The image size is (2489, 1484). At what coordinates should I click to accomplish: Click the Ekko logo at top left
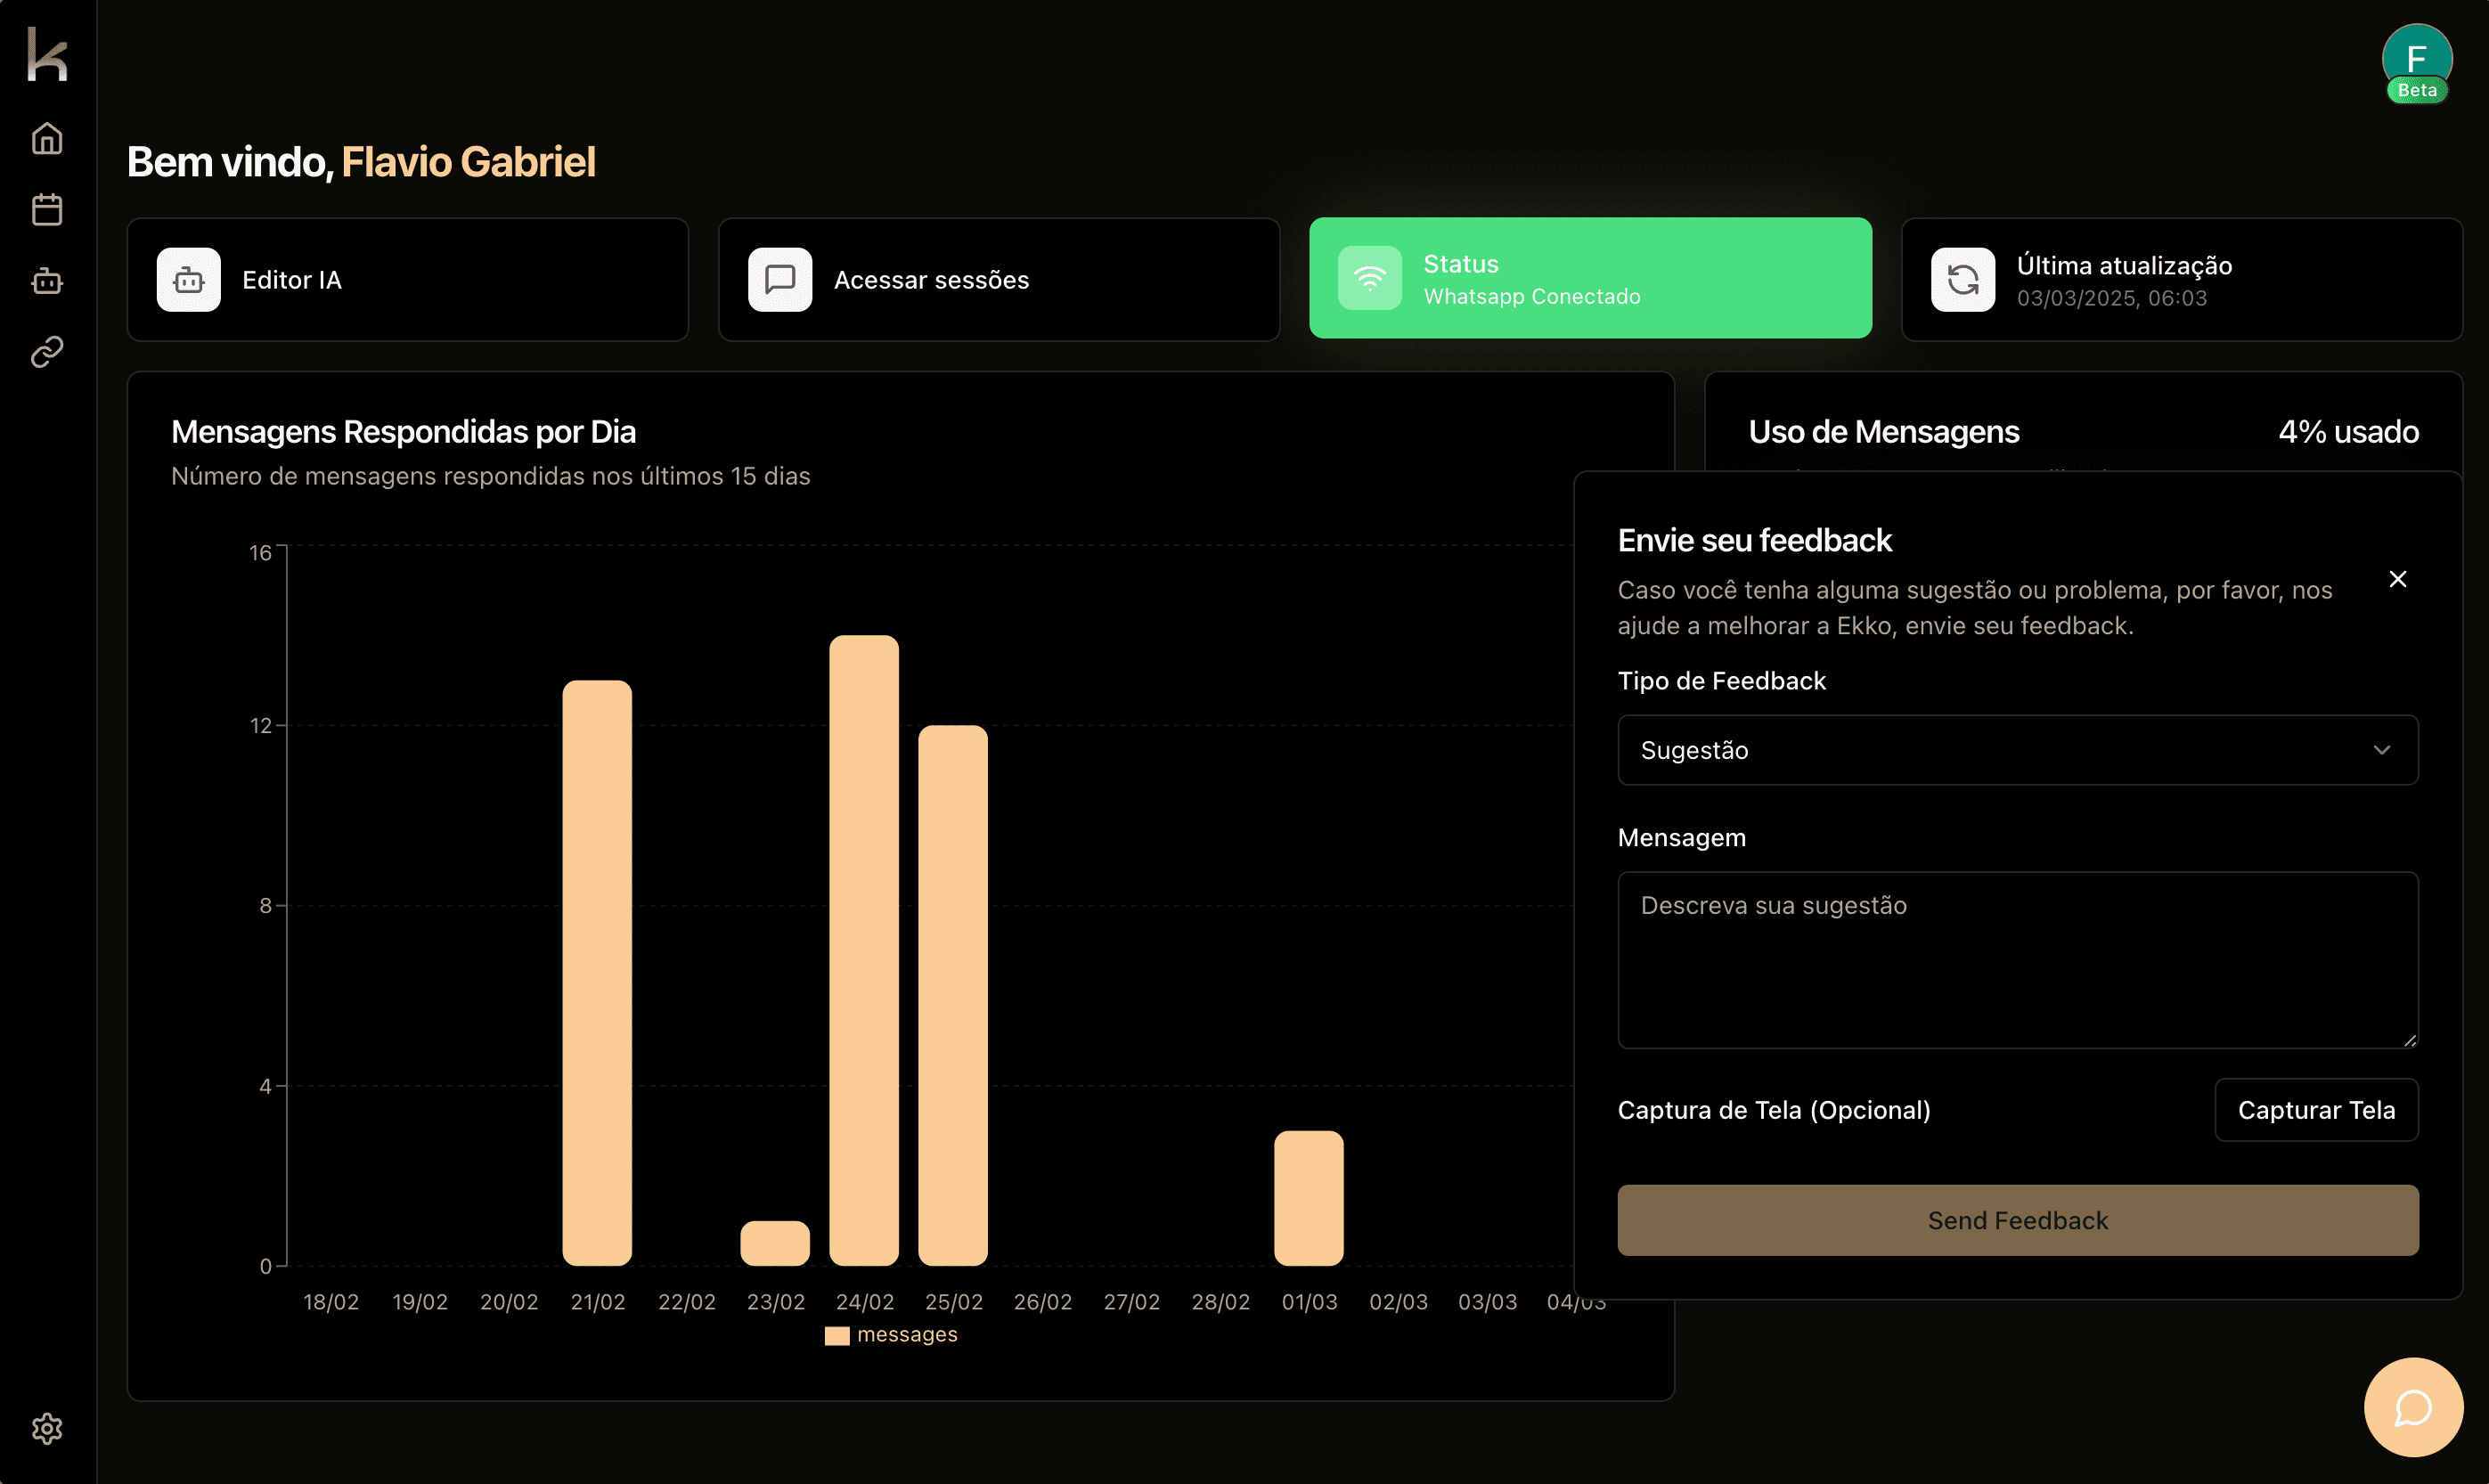pyautogui.click(x=47, y=54)
